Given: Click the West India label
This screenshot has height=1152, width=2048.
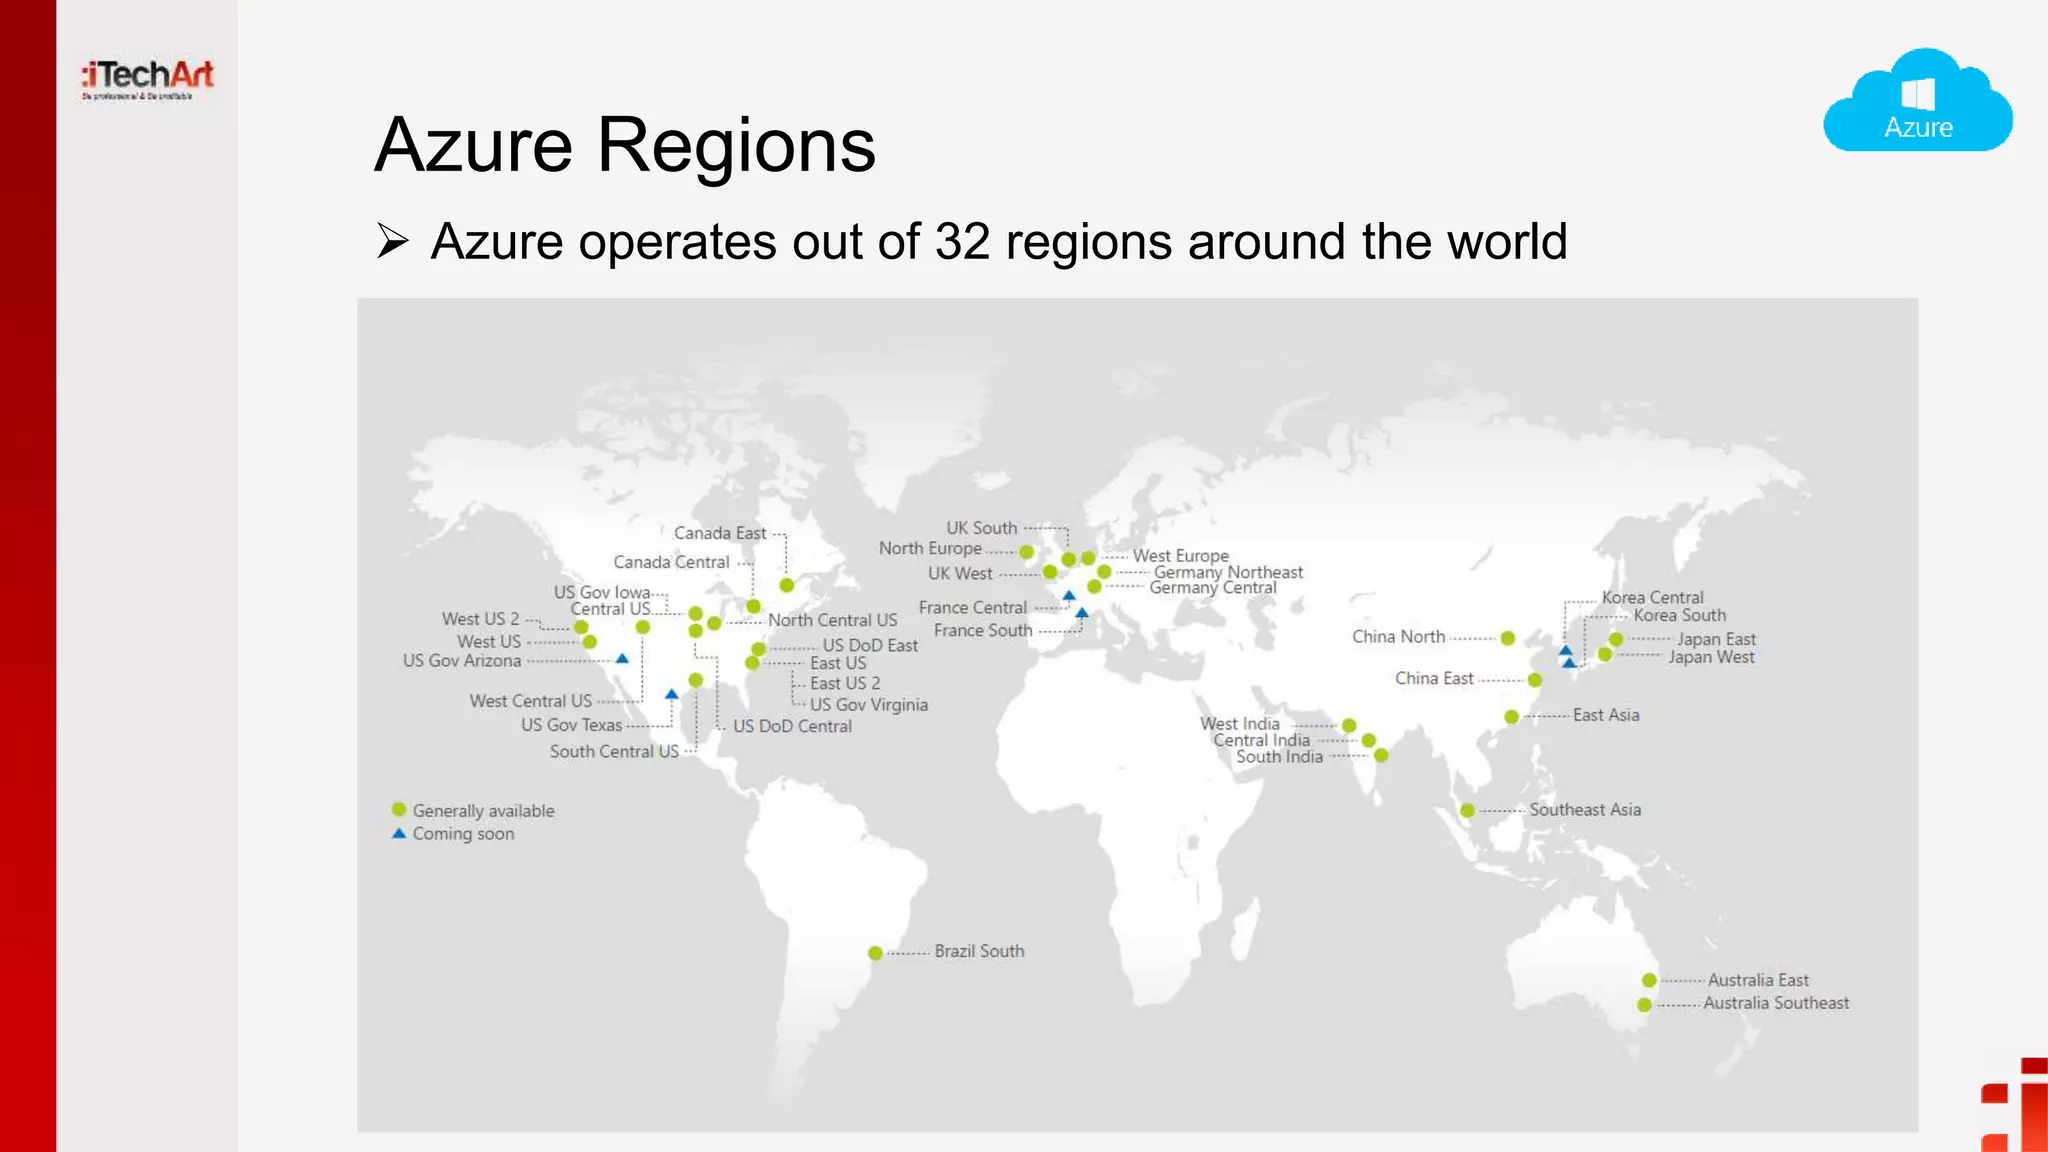Looking at the screenshot, I should pyautogui.click(x=1240, y=724).
